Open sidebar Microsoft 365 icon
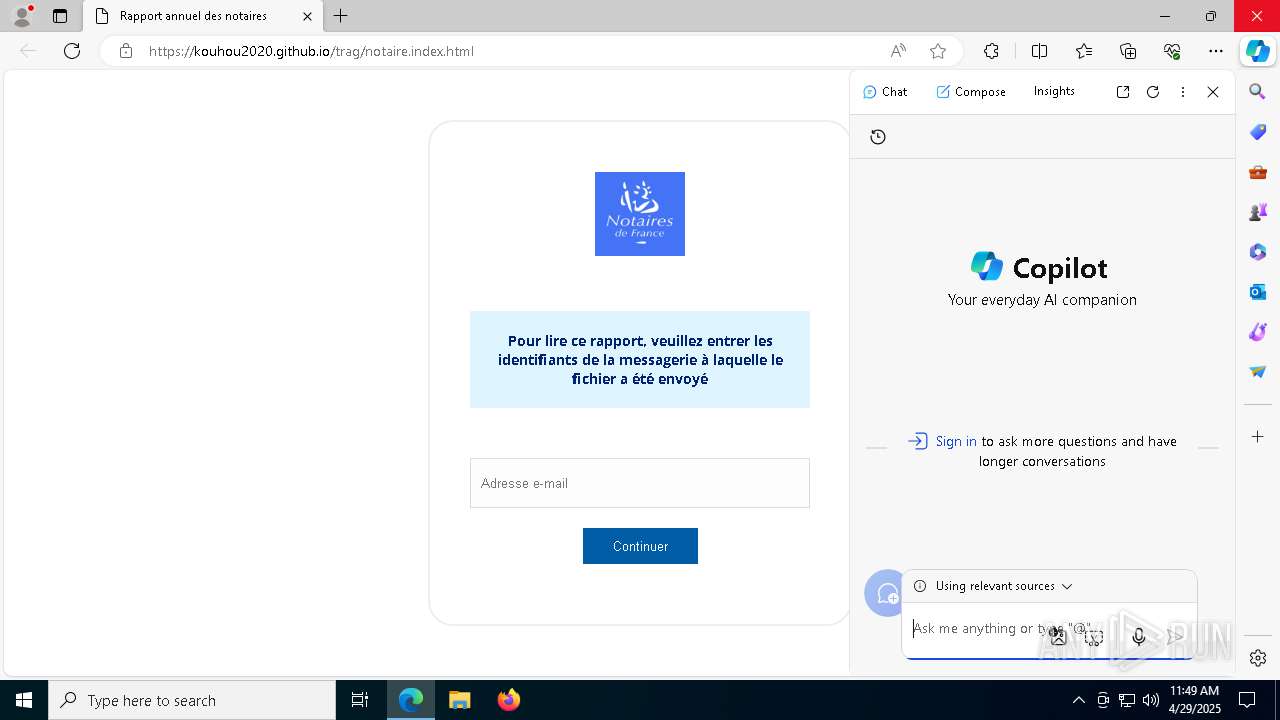 click(x=1258, y=252)
